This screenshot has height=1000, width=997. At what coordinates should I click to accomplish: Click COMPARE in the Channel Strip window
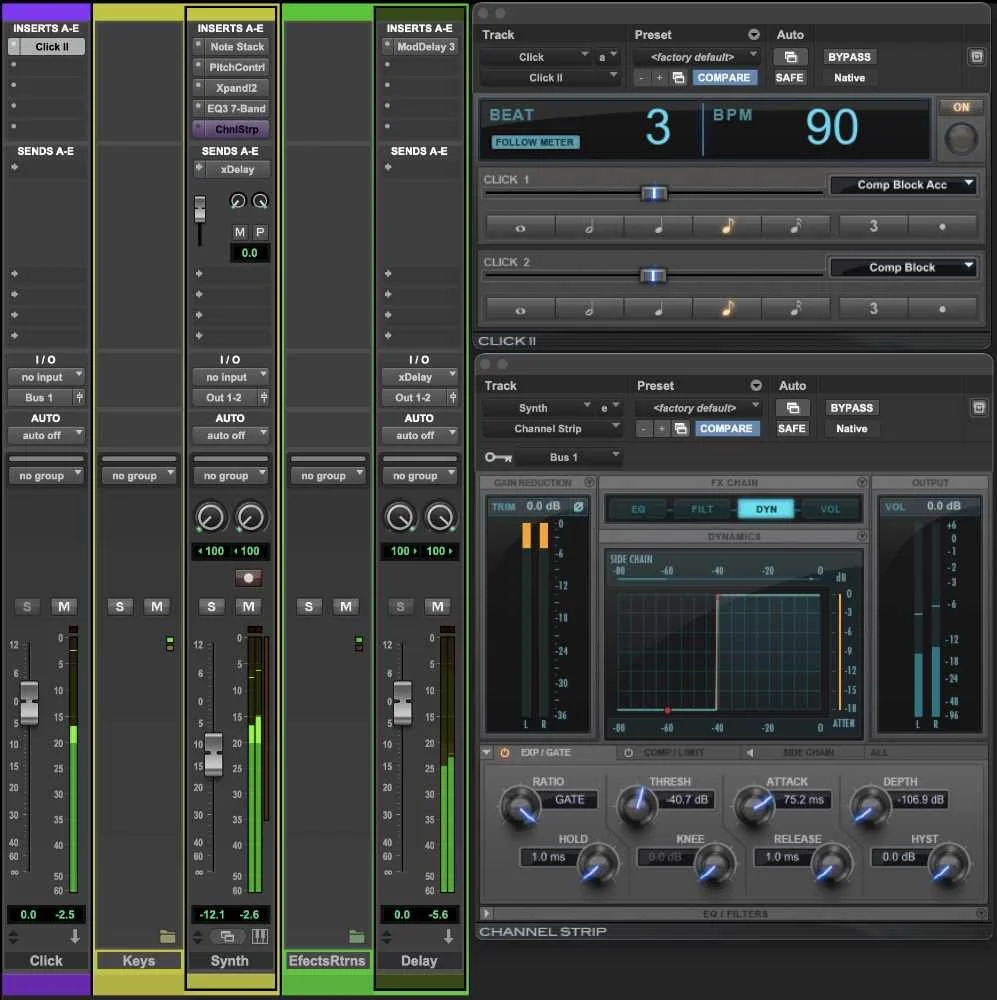point(727,429)
